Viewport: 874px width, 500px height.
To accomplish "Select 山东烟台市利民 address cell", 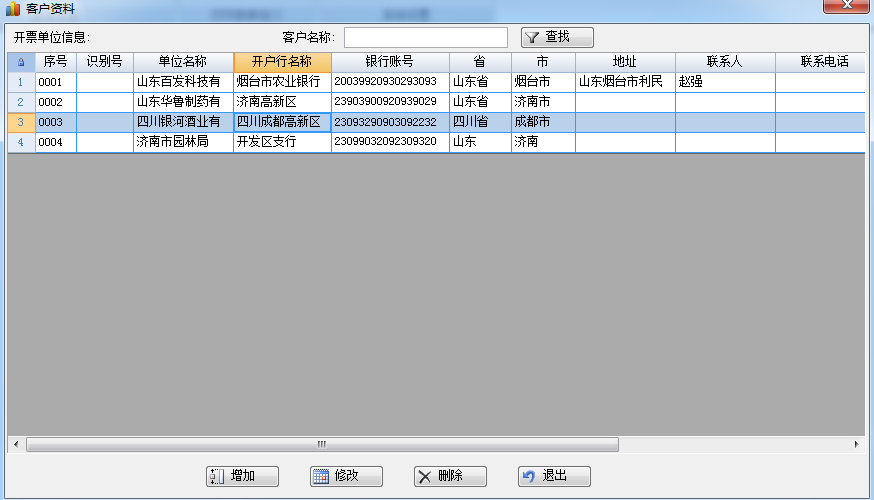I will coord(625,82).
